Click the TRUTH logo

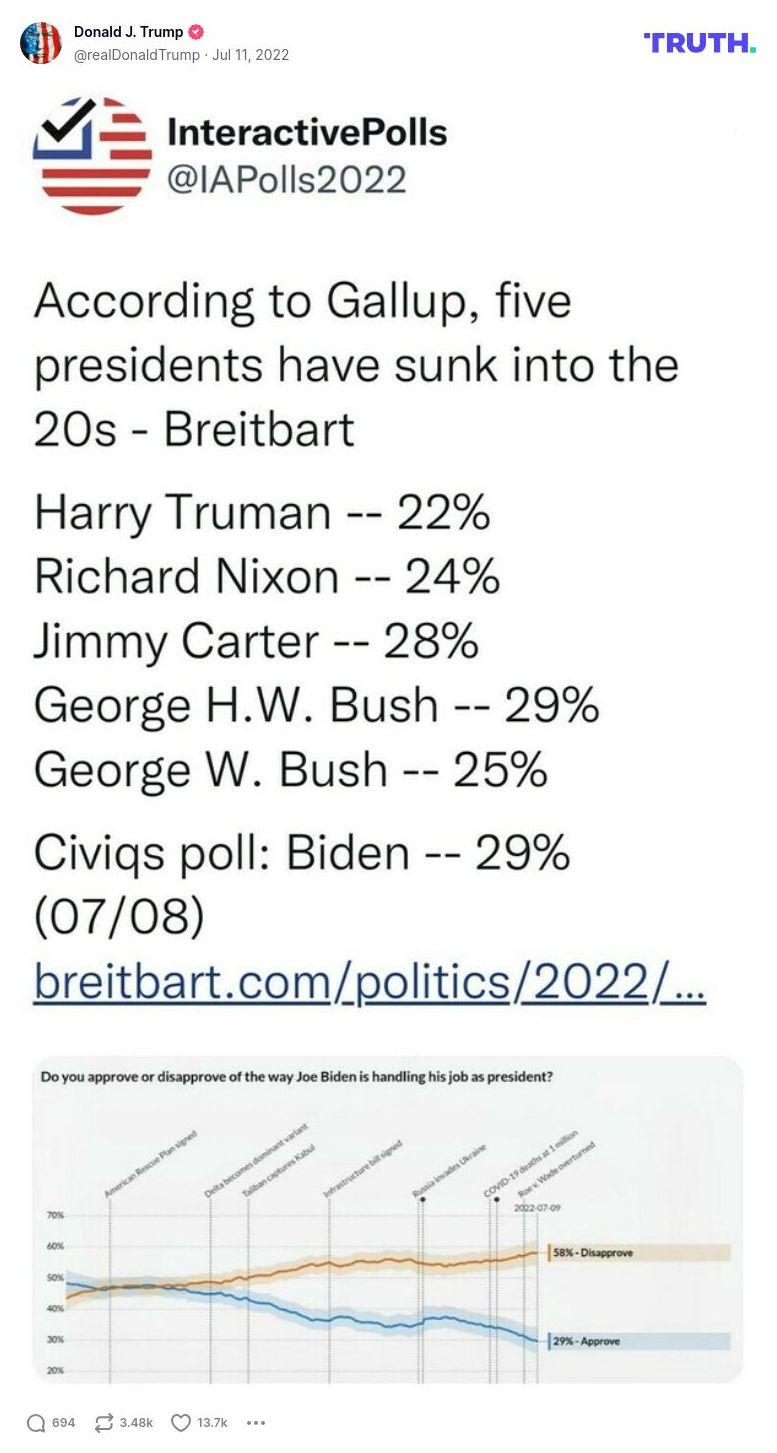(700, 42)
